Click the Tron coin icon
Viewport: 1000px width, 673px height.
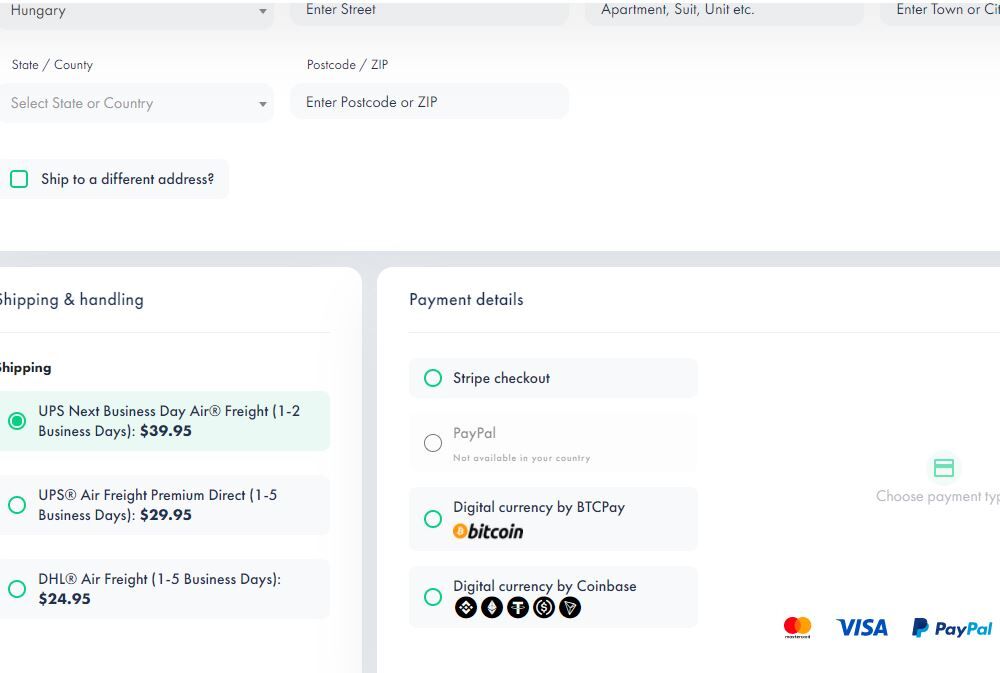pyautogui.click(x=570, y=608)
